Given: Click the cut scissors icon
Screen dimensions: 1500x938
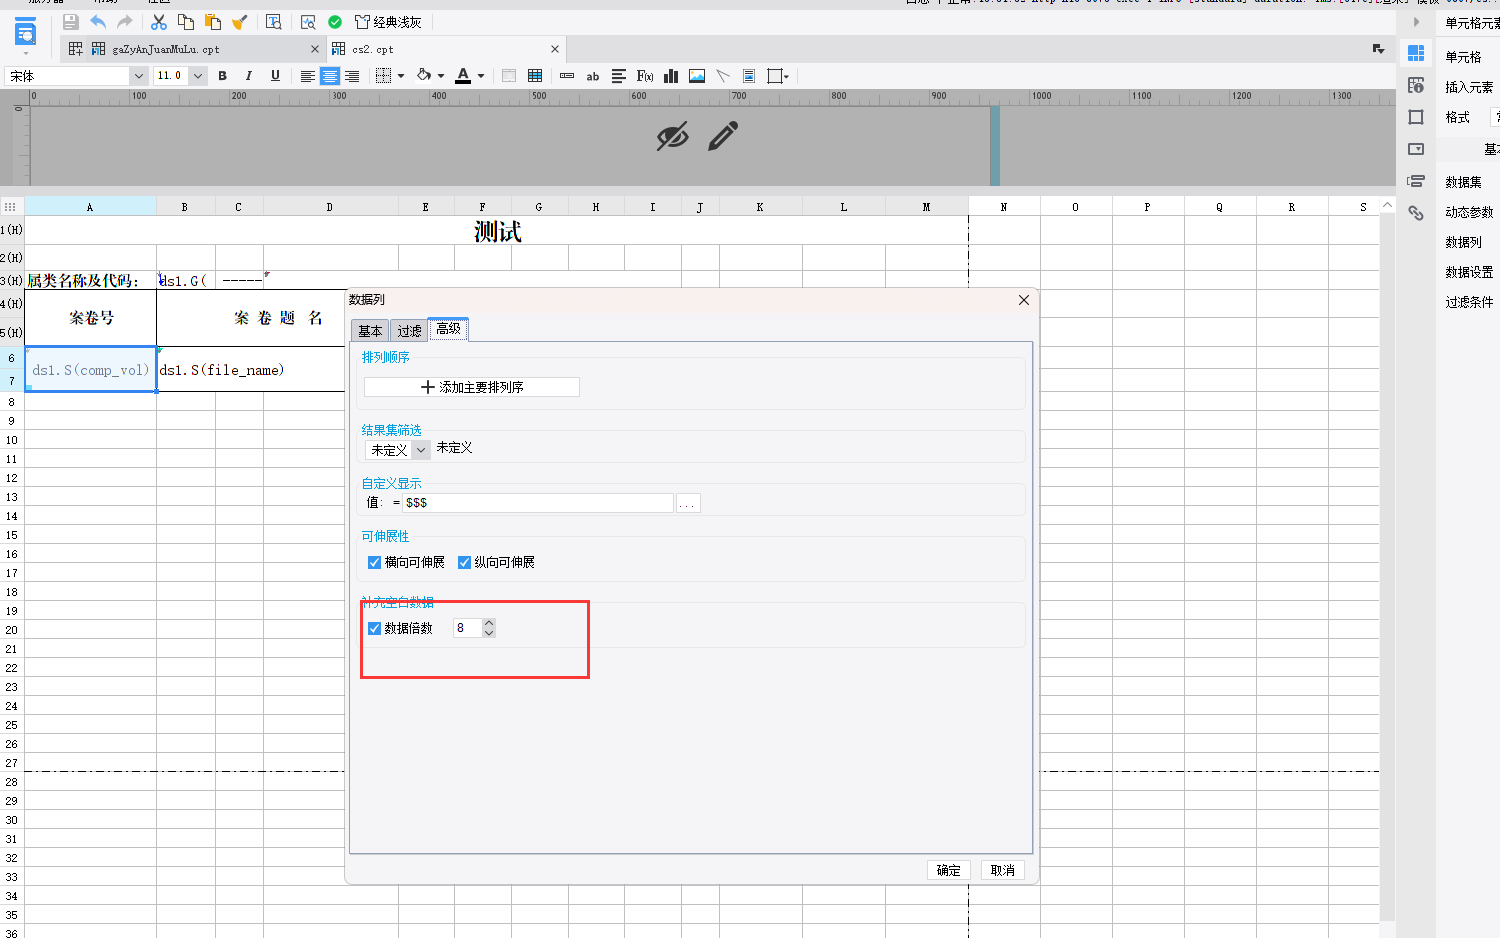Looking at the screenshot, I should [159, 22].
